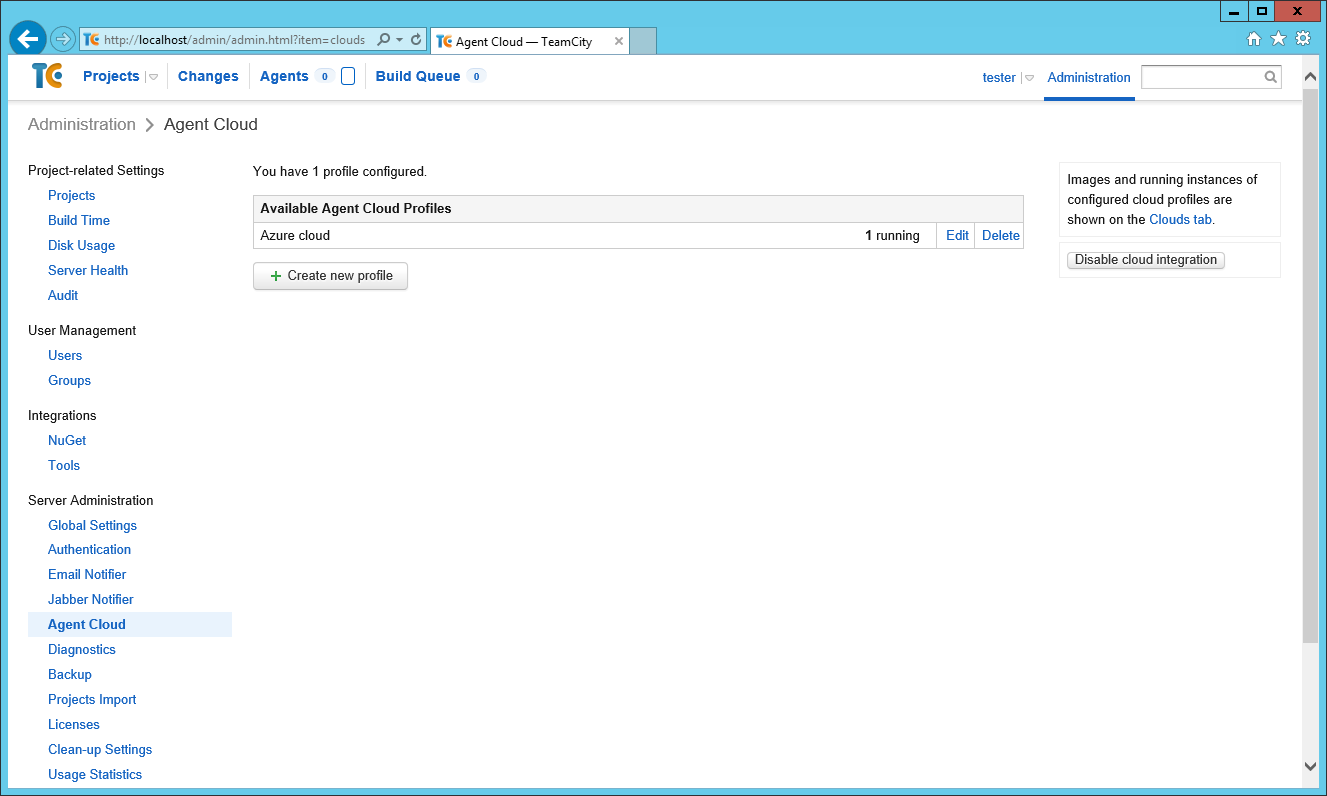The image size is (1327, 796).
Task: Click the browser forward arrow
Action: pos(62,40)
